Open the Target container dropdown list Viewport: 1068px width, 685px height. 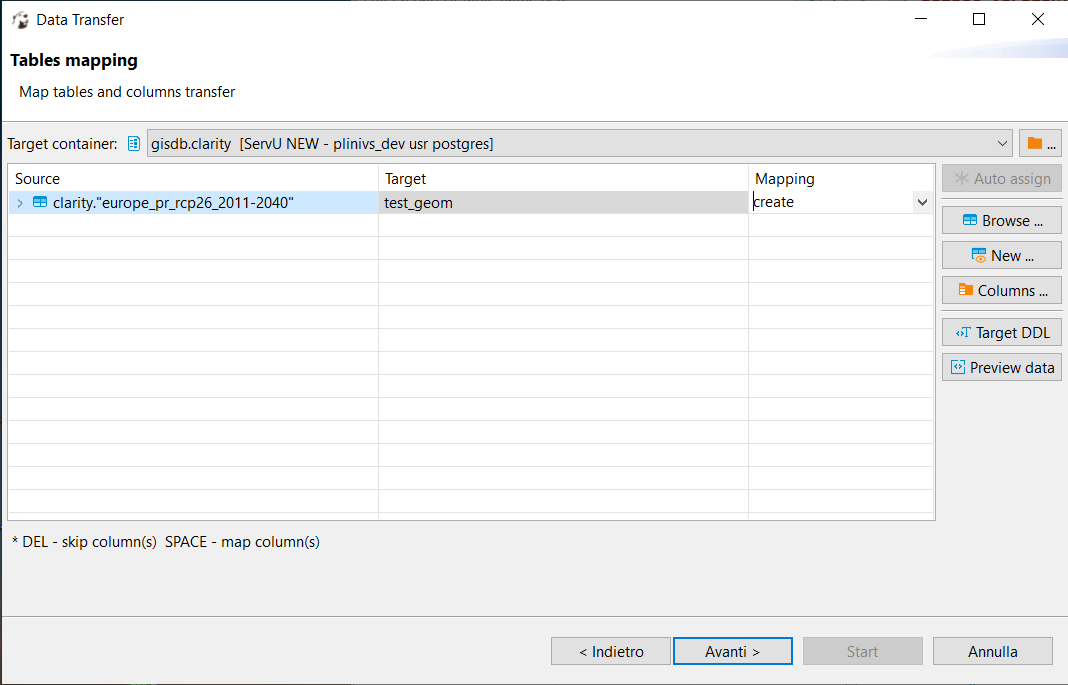click(x=1004, y=143)
